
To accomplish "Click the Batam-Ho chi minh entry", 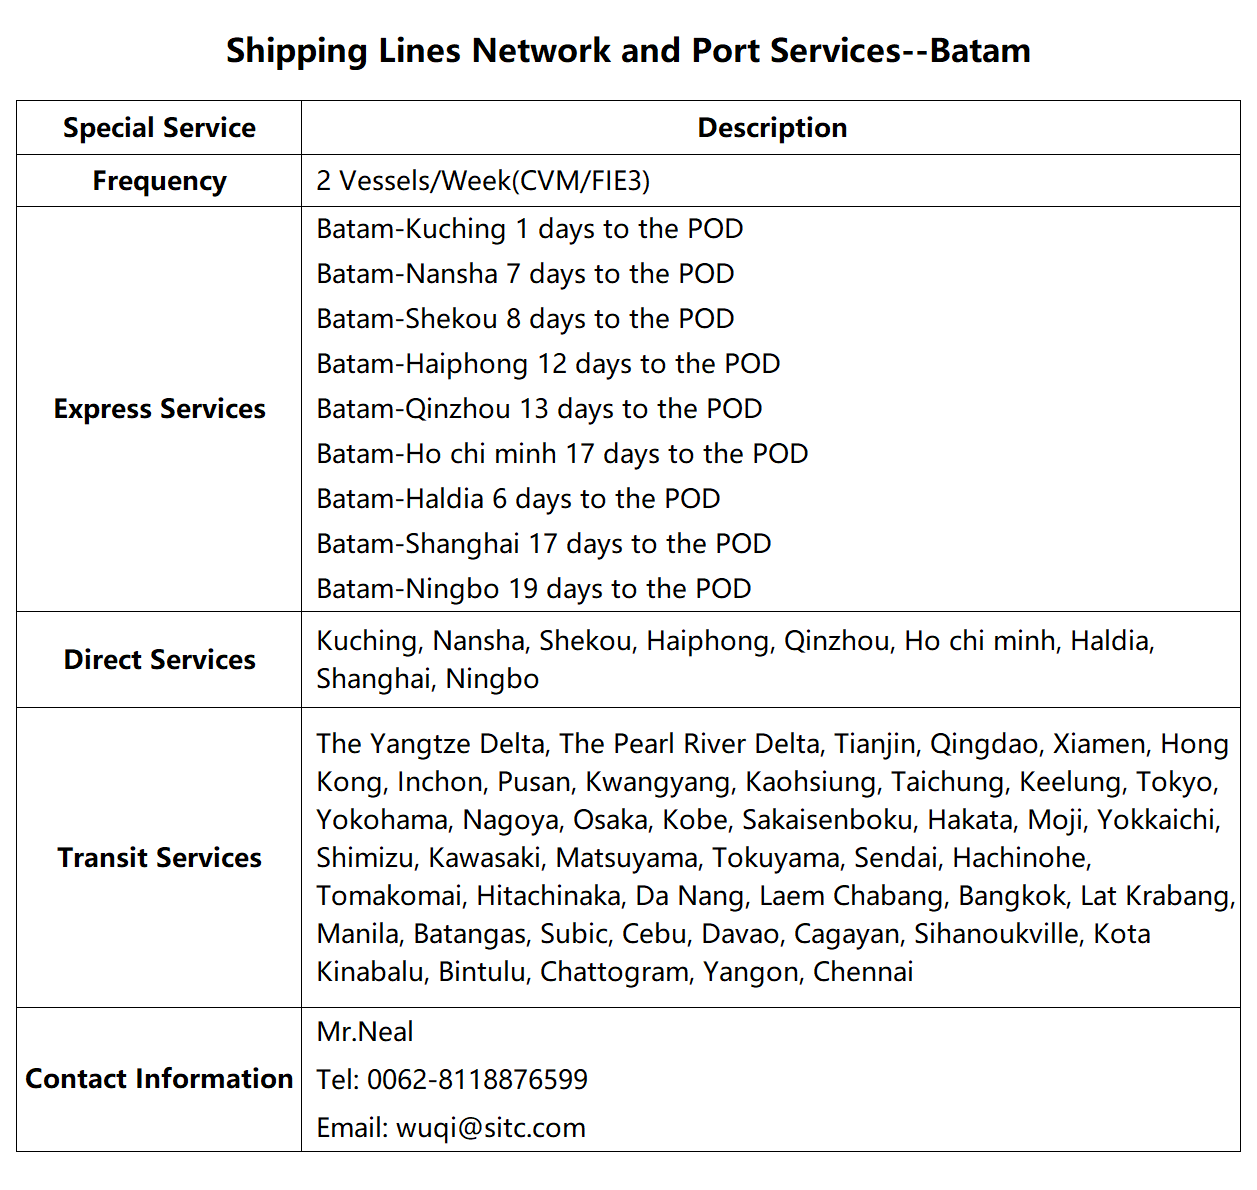I will pos(562,454).
